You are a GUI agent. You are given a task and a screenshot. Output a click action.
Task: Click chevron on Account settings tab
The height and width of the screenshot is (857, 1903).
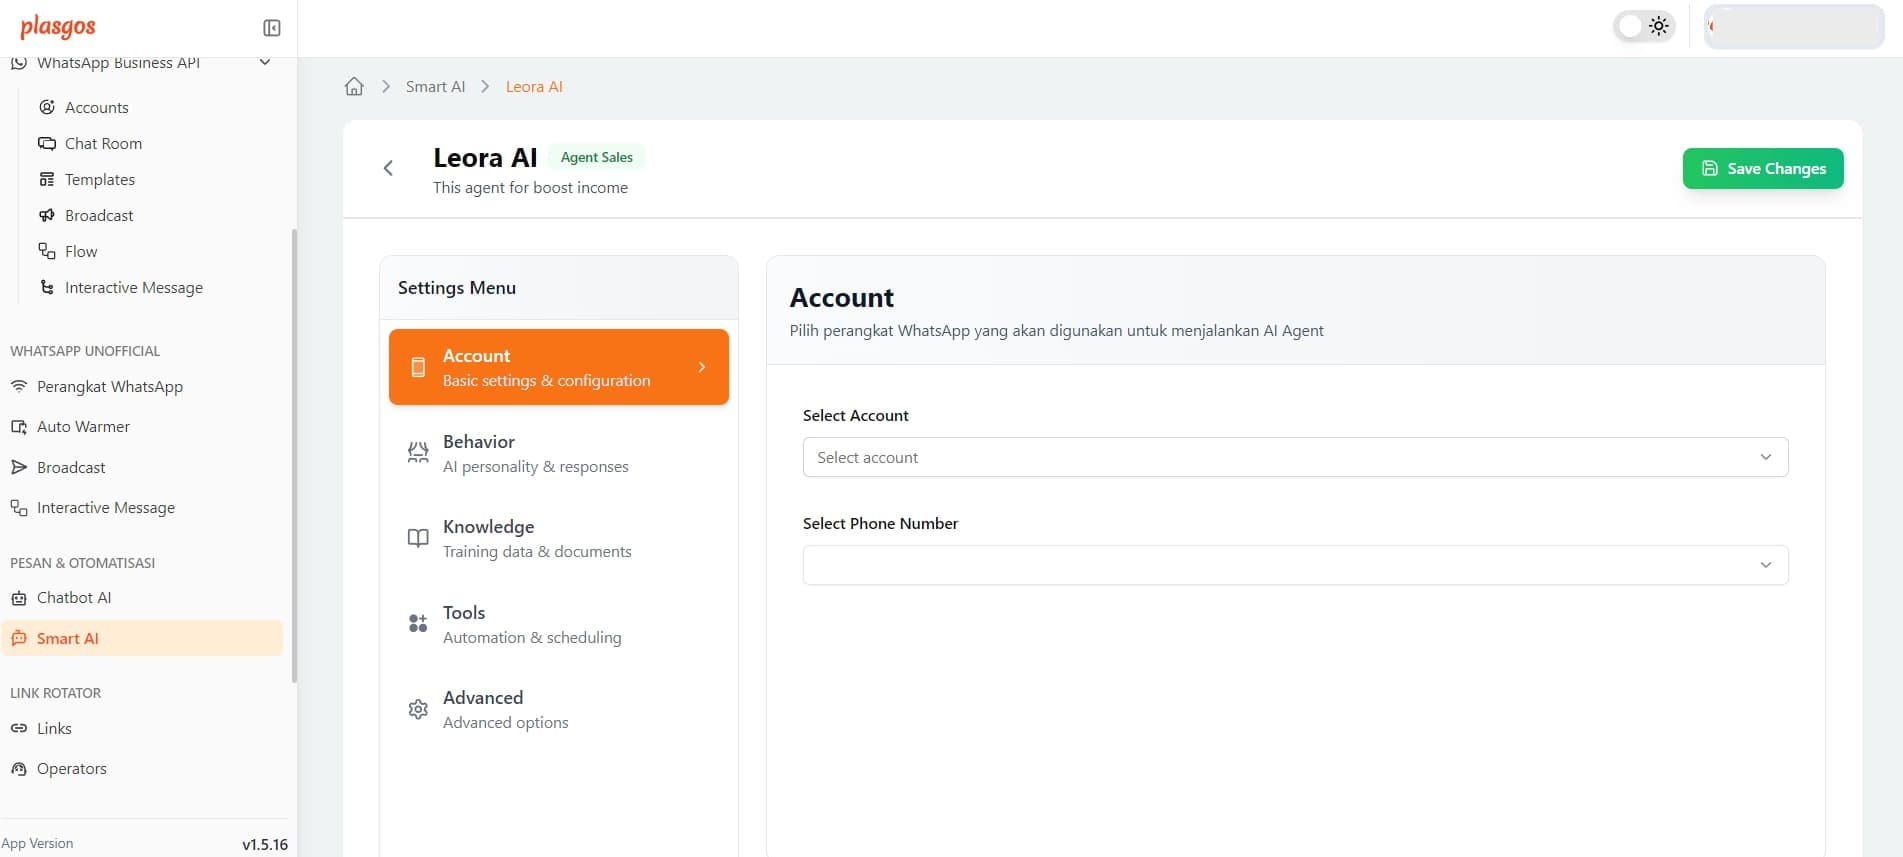(702, 367)
